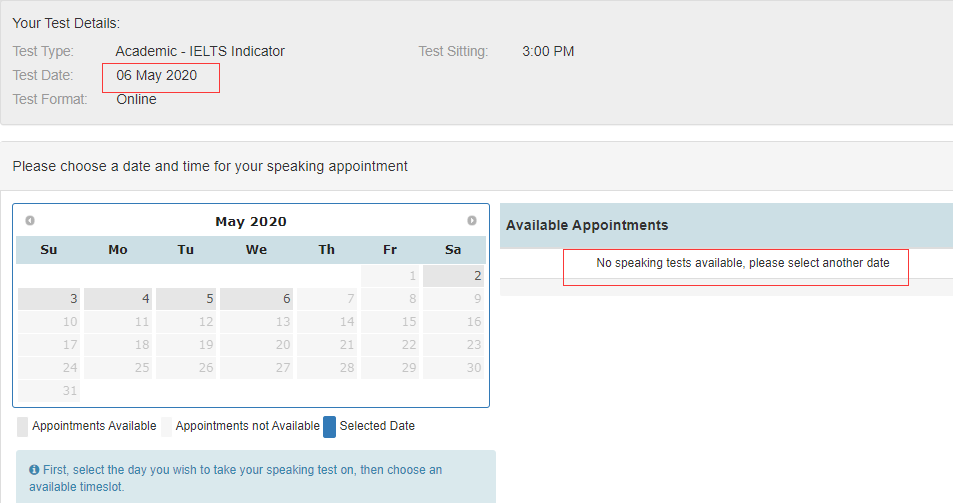Click the Wednesday column header

(256, 250)
